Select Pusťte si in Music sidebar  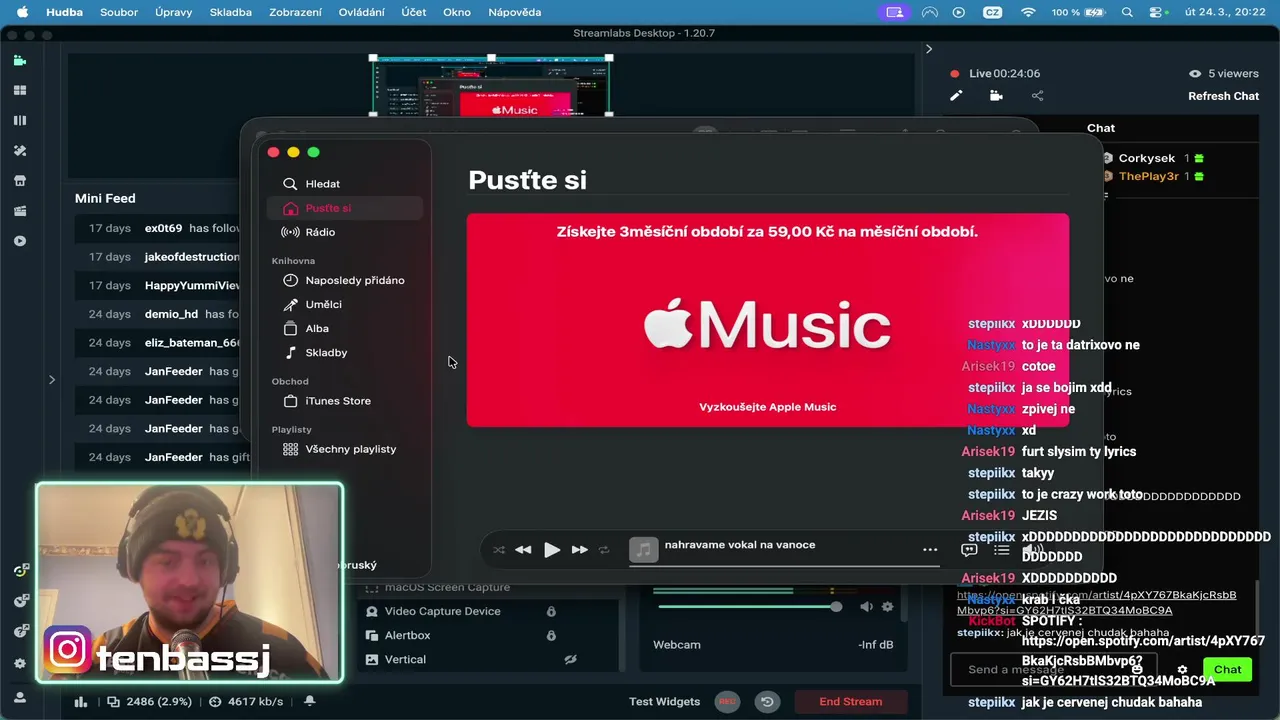[344, 208]
